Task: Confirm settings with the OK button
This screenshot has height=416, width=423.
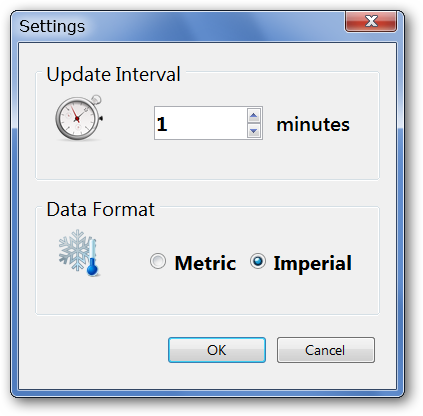Action: (217, 350)
